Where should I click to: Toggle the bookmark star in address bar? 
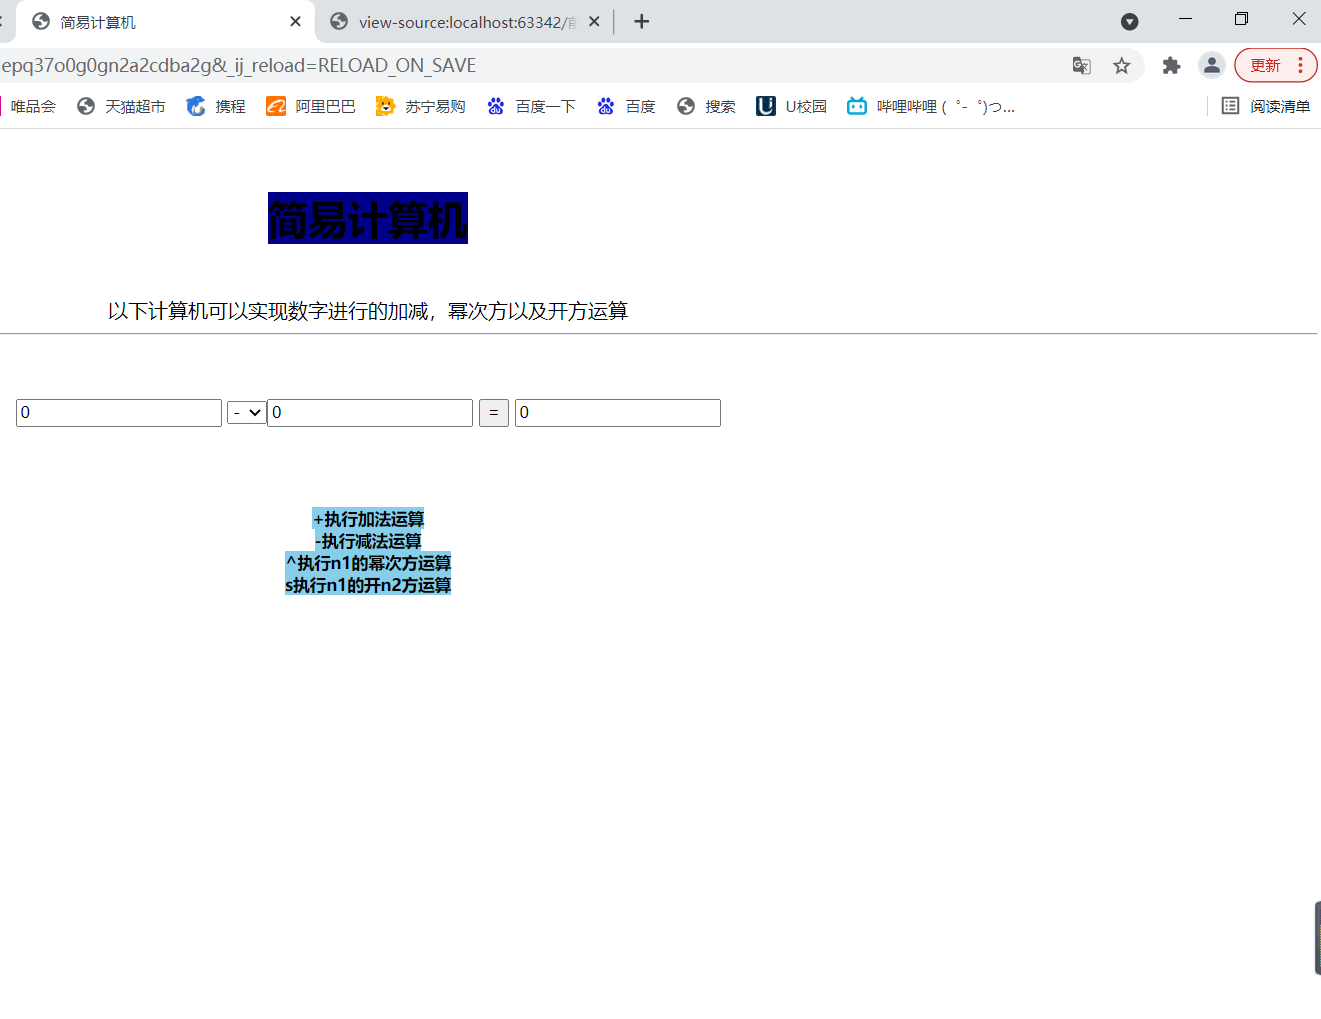(1122, 64)
